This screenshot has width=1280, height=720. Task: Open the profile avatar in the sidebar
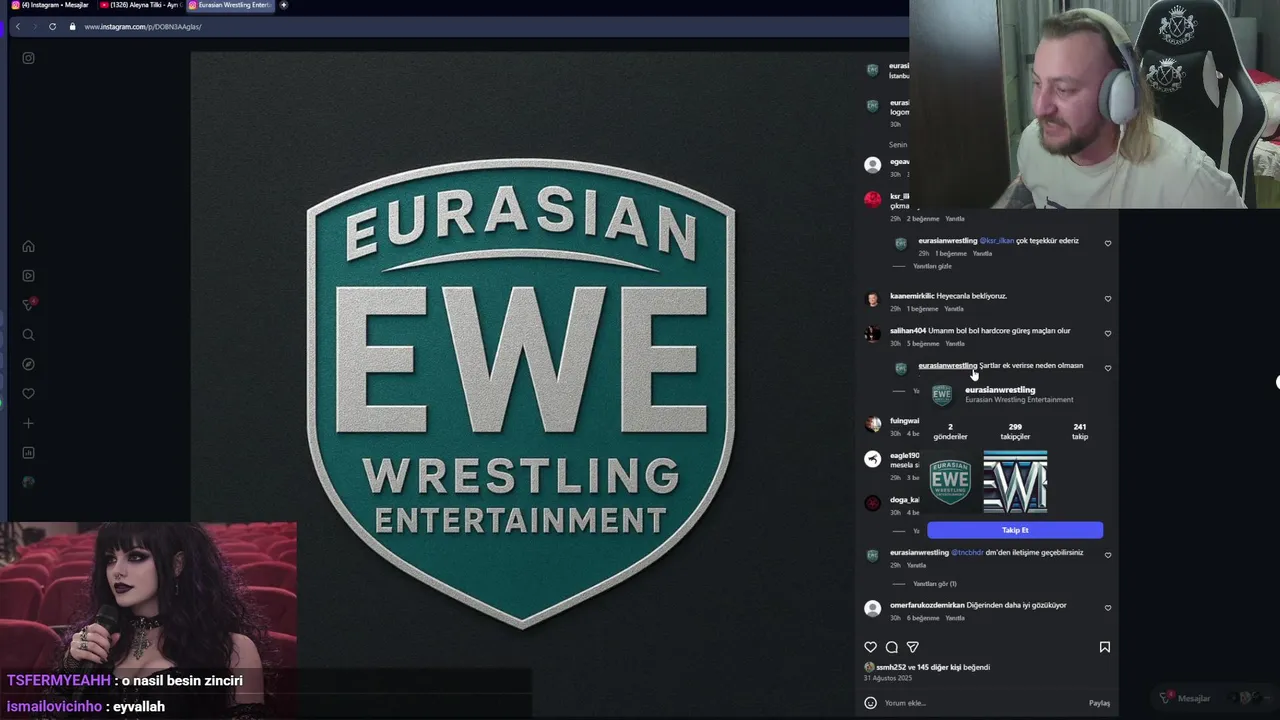point(28,482)
